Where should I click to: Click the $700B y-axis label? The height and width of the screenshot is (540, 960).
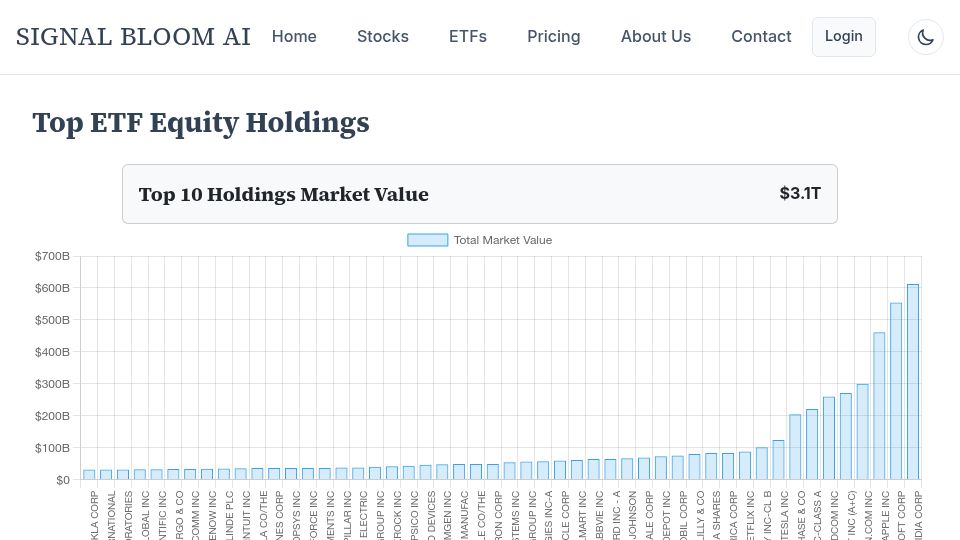[52, 256]
